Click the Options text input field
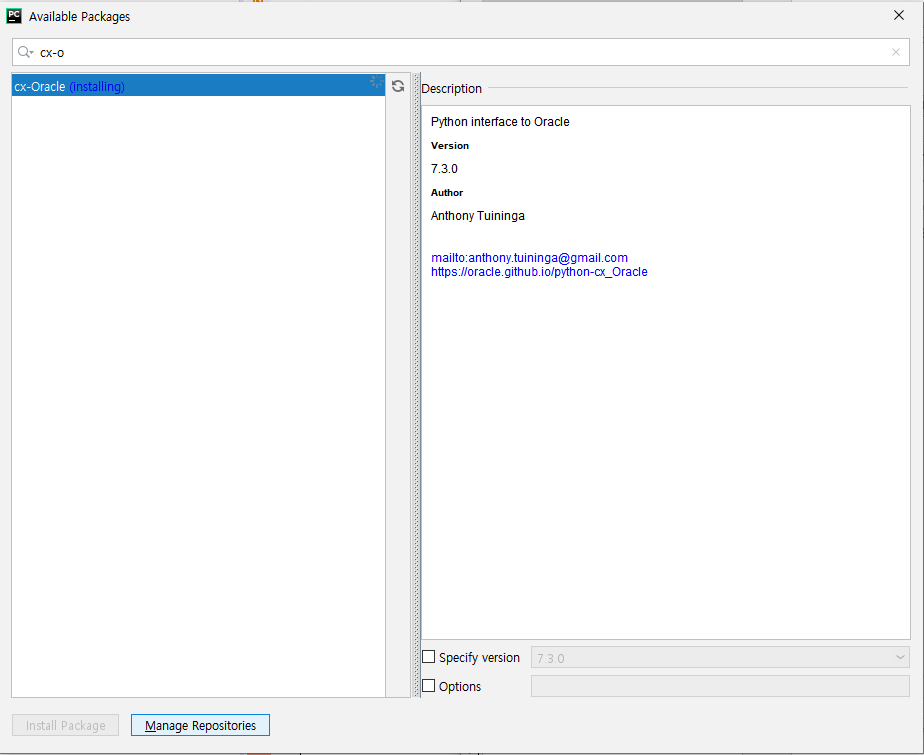 [720, 686]
